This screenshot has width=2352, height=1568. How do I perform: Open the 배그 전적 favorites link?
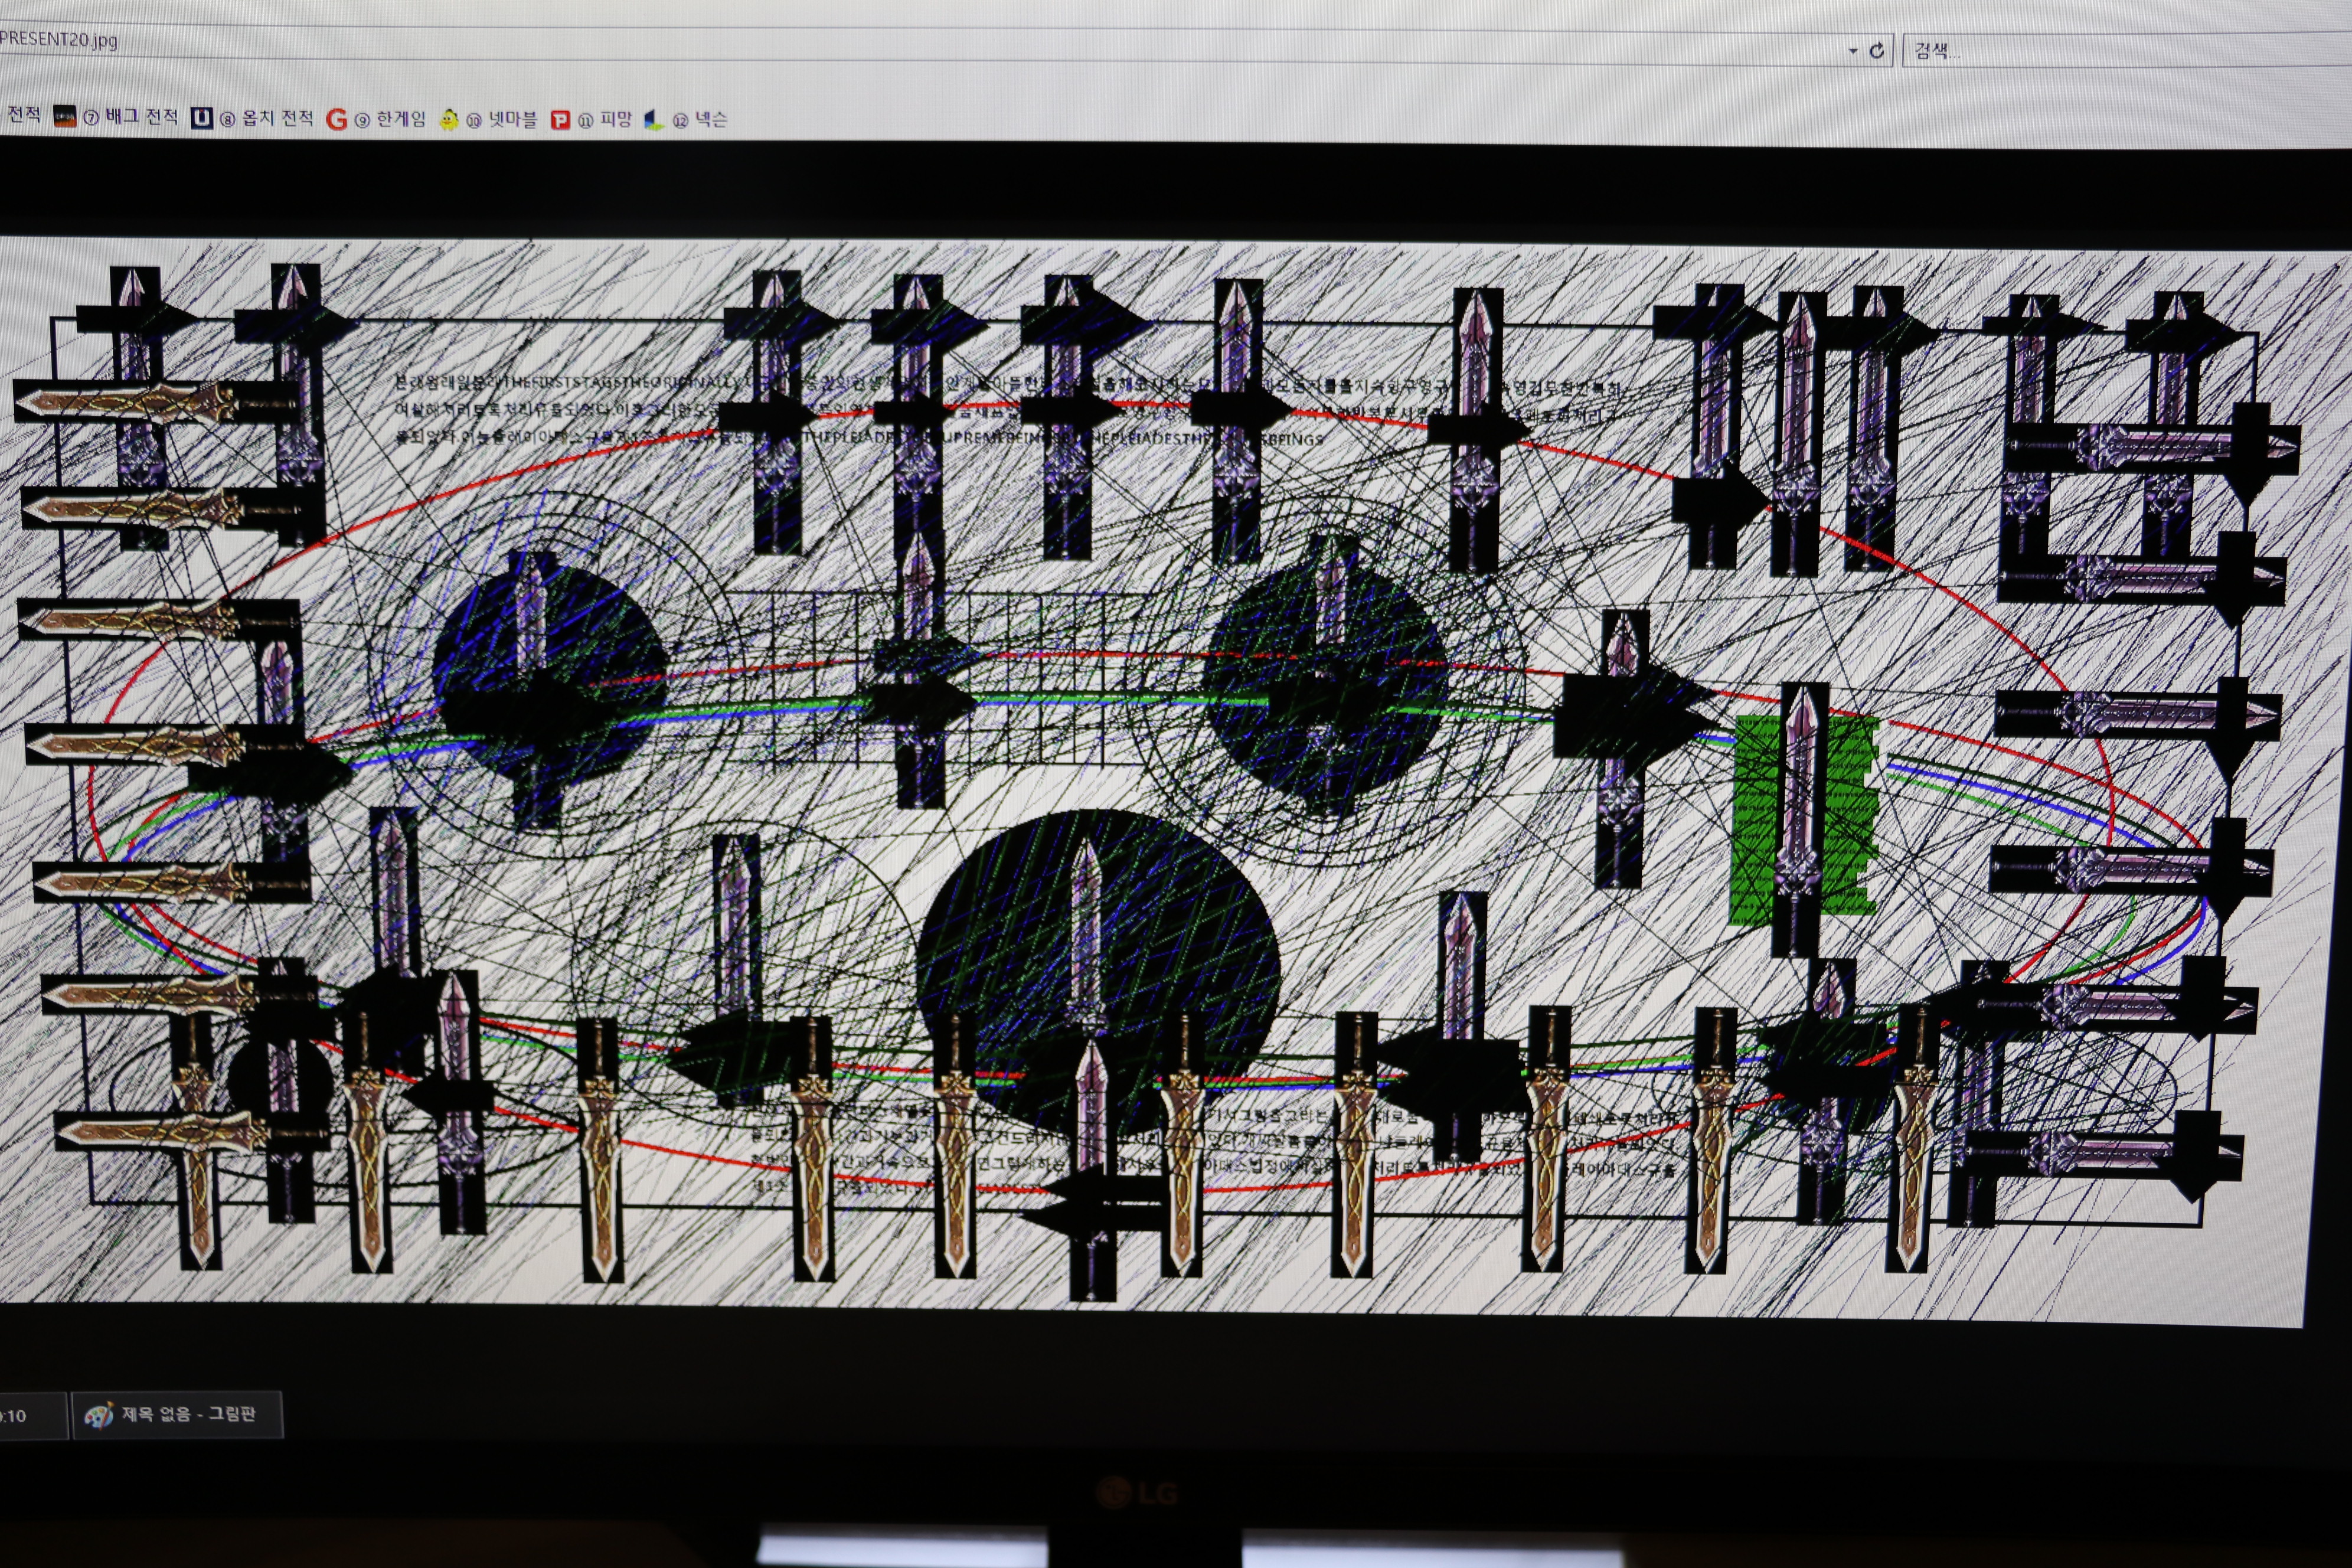coord(141,117)
